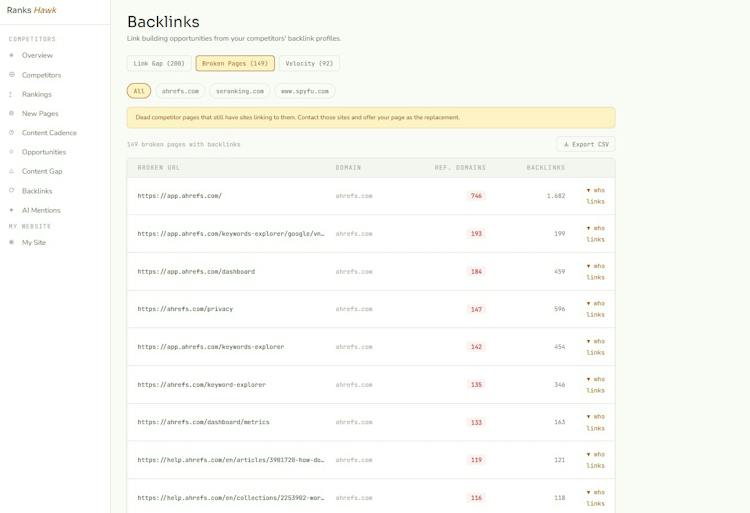Expand who links for app.ahrefs.com/ row
Viewport: 750px width, 513px height.
click(596, 196)
